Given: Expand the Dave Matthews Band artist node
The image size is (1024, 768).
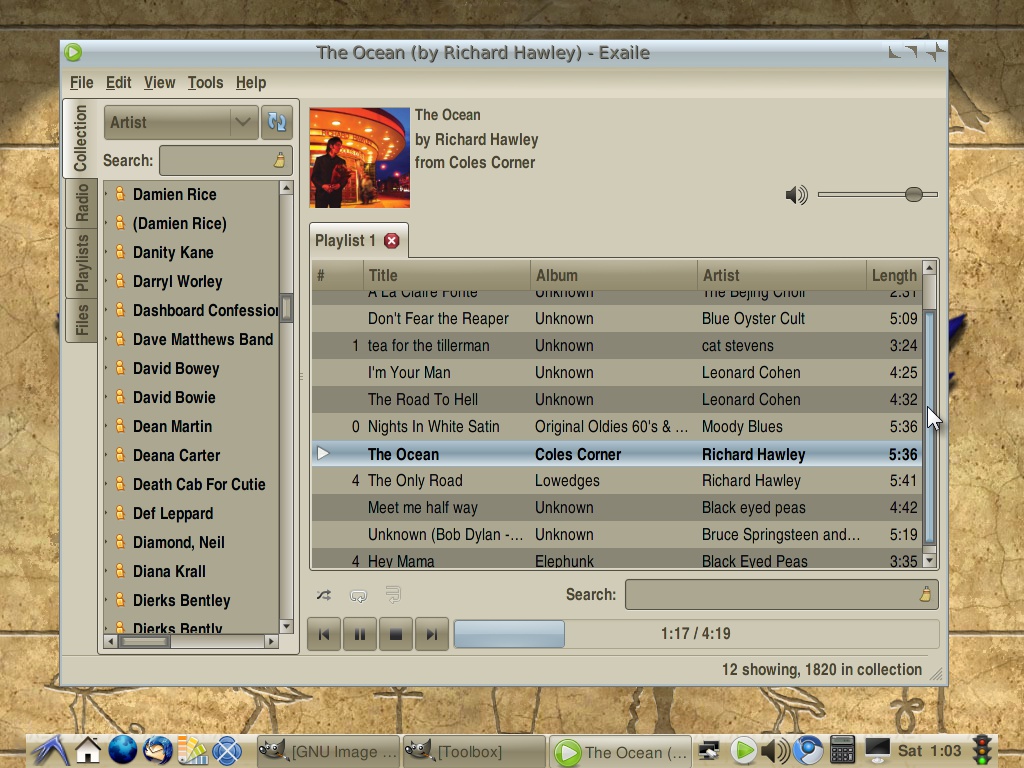Looking at the screenshot, I should tap(106, 339).
